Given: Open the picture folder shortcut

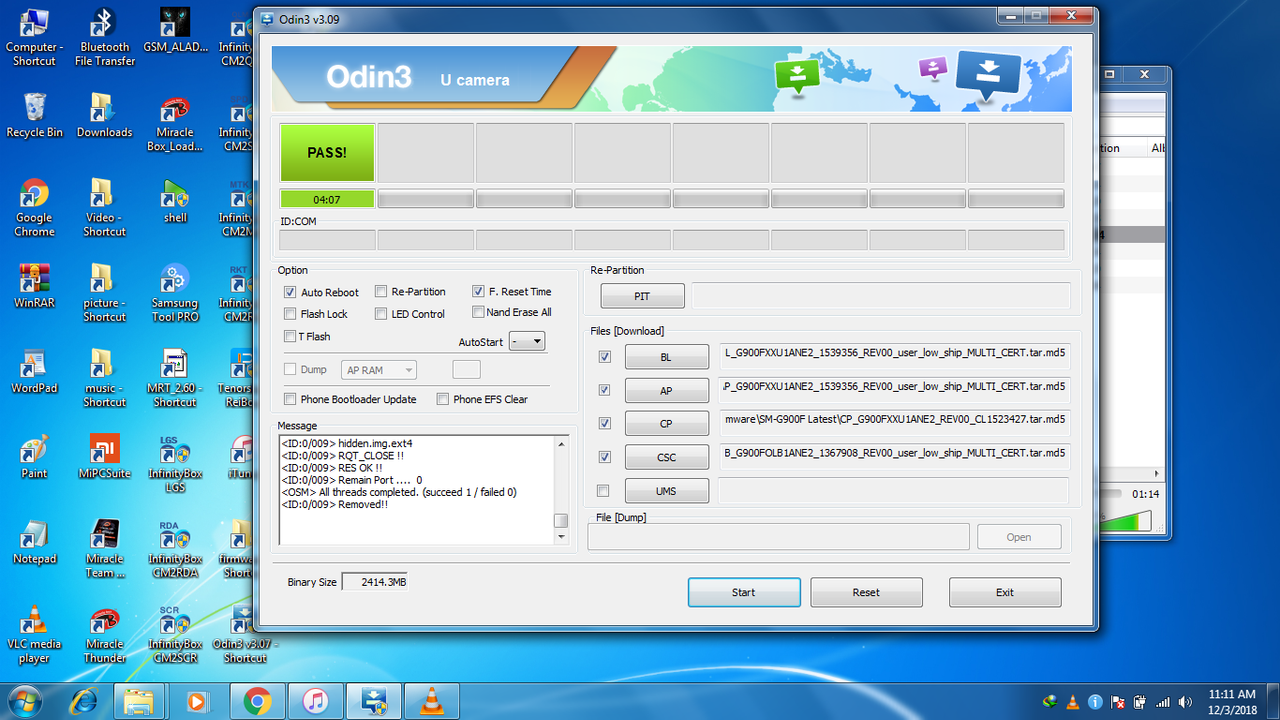Looking at the screenshot, I should tap(105, 293).
